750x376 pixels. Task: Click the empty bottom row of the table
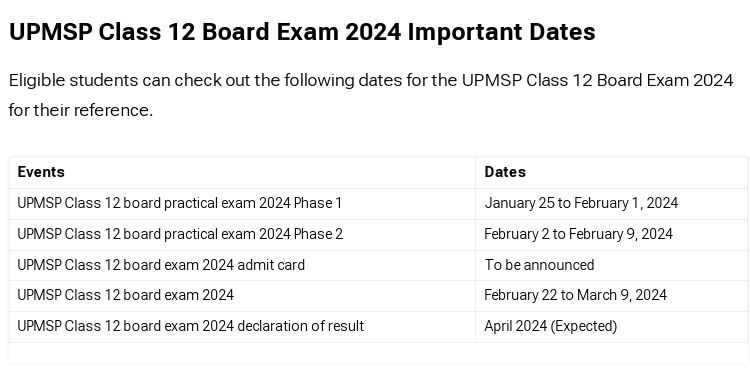(378, 353)
